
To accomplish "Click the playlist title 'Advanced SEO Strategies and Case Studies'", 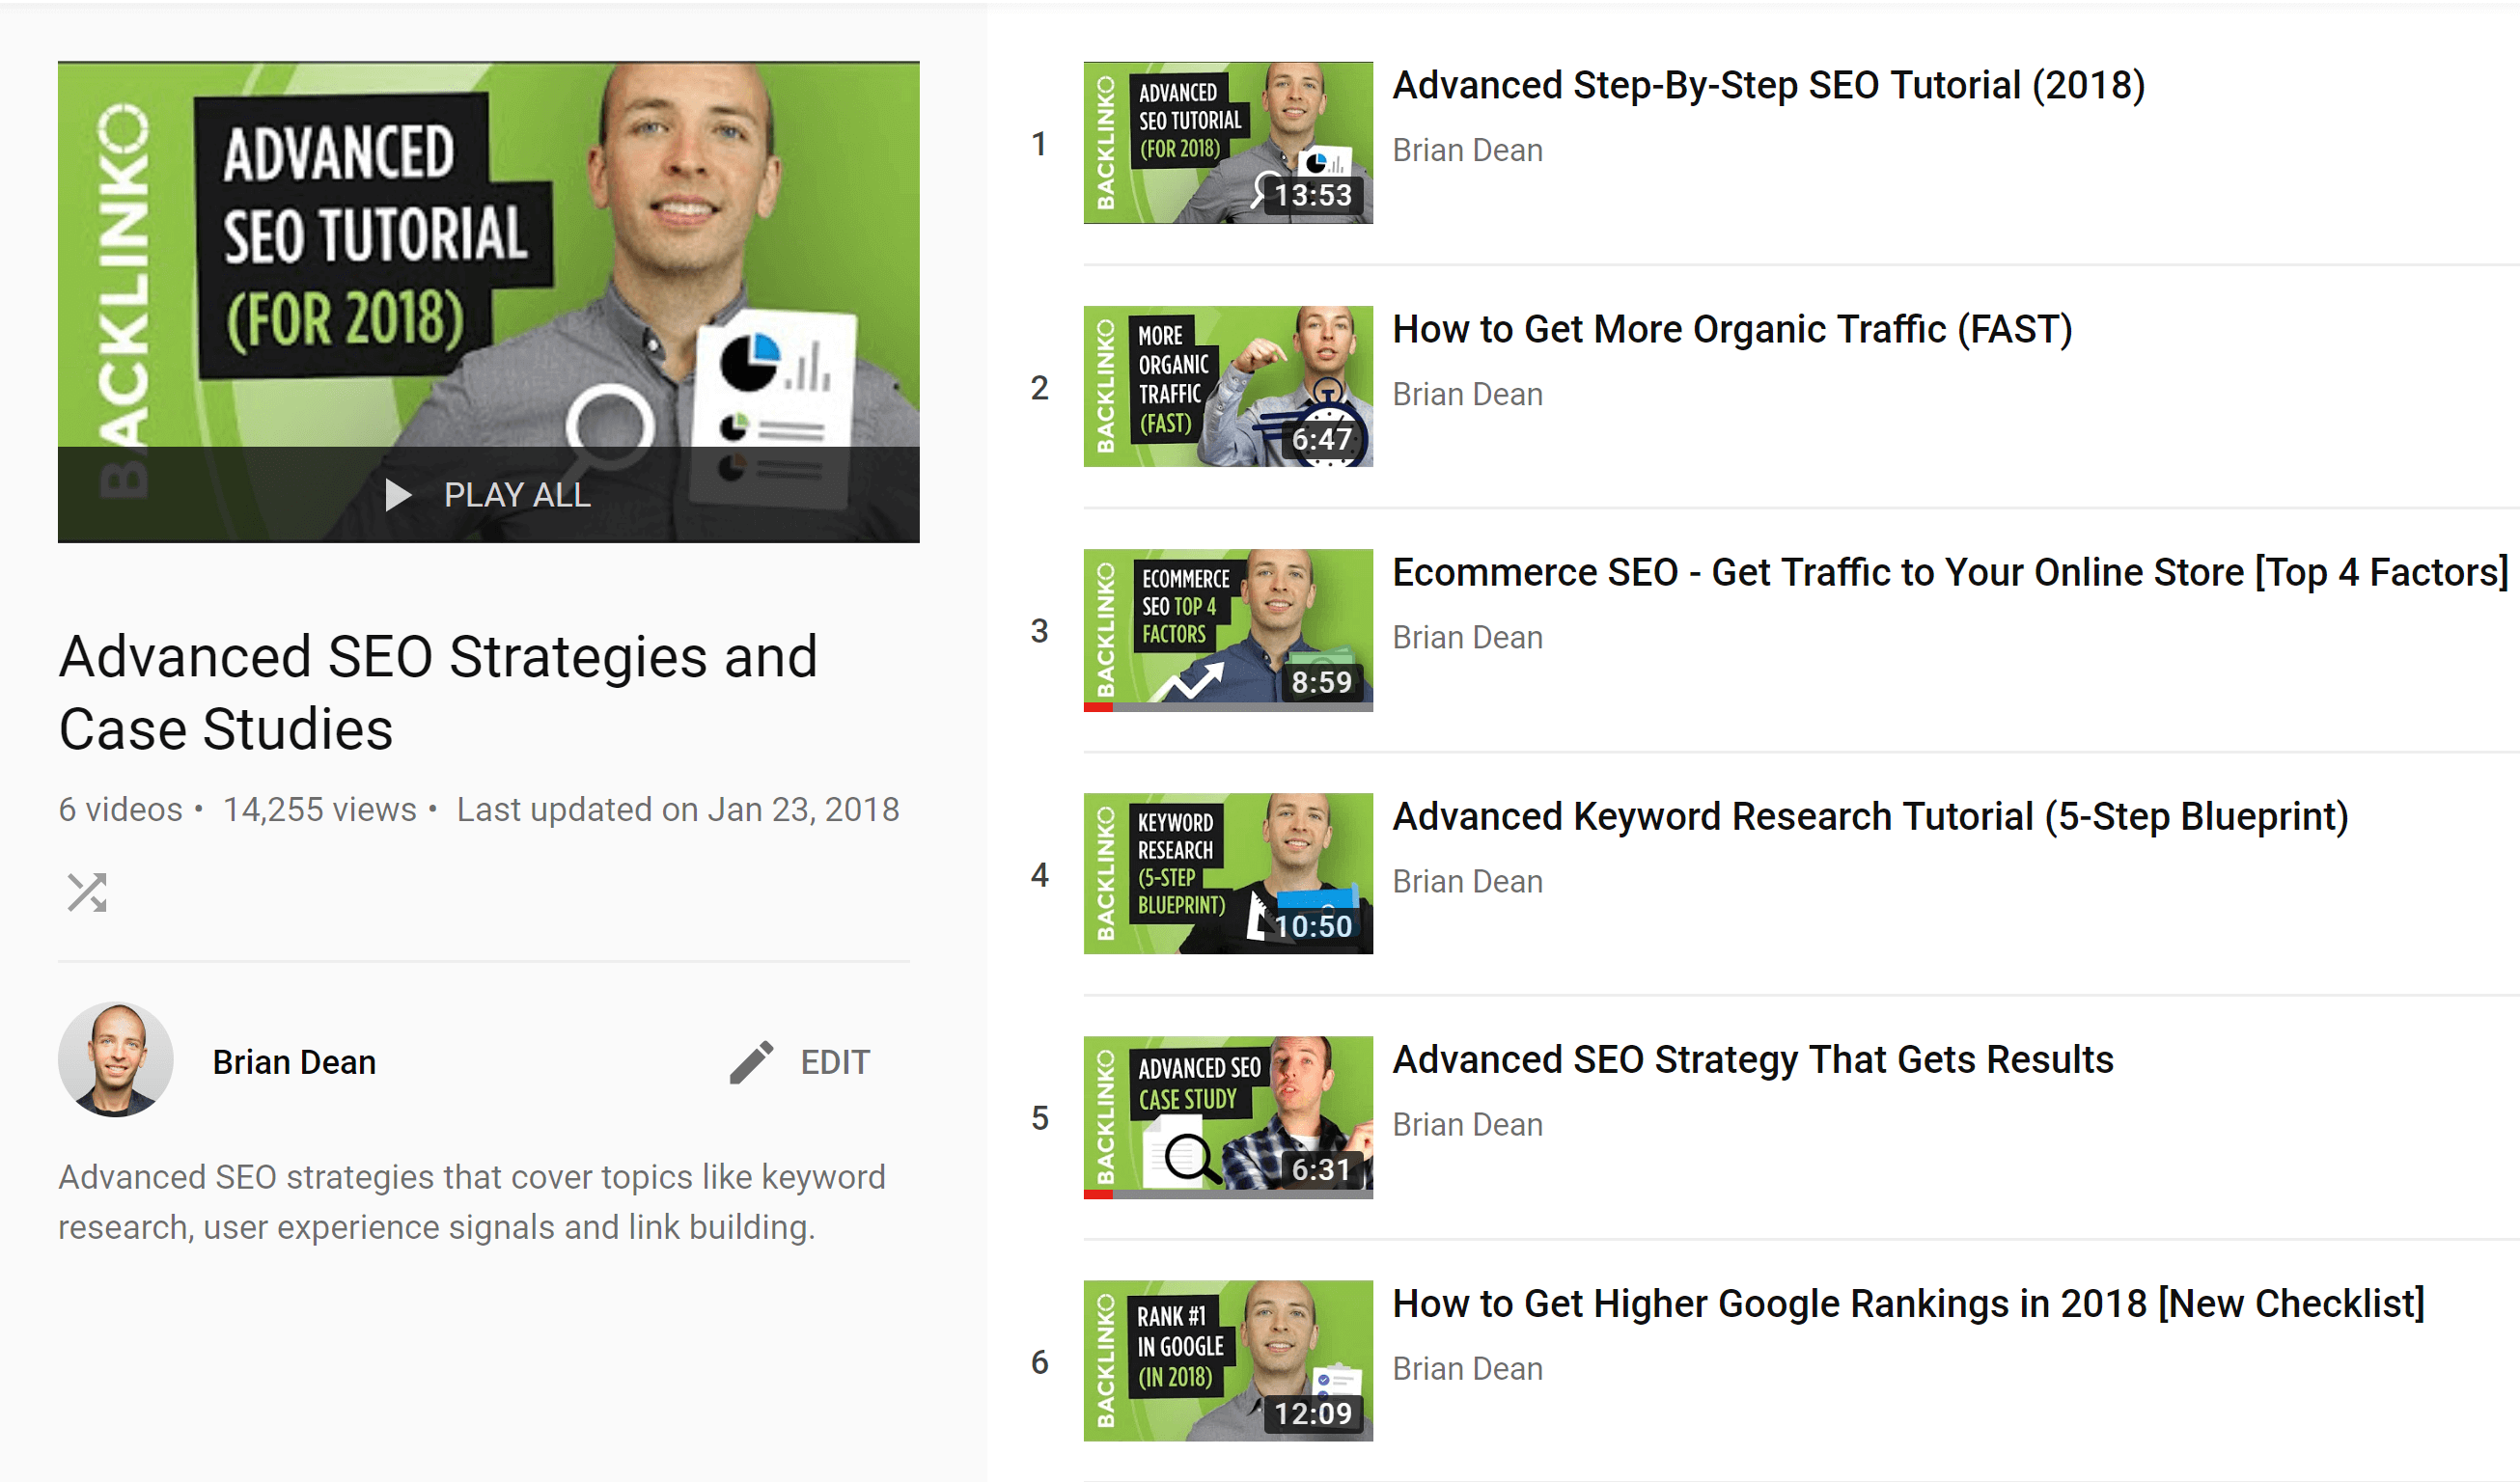I will 438,692.
